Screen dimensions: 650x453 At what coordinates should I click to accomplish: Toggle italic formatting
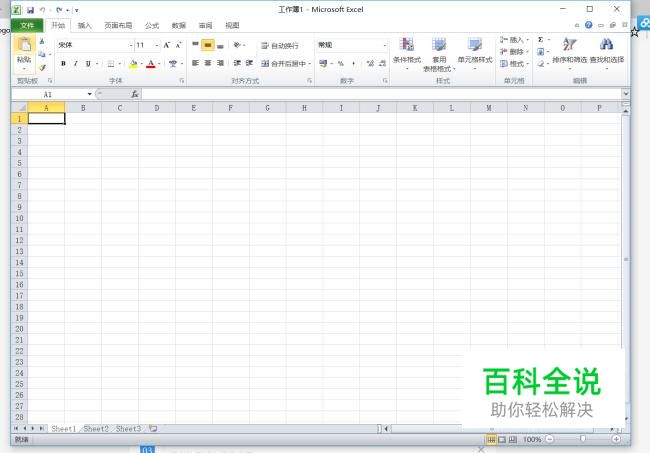pos(75,63)
